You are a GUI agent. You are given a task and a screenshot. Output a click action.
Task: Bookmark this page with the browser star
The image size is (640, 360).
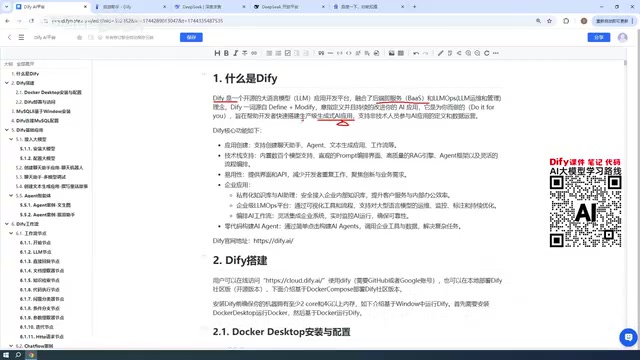click(549, 21)
